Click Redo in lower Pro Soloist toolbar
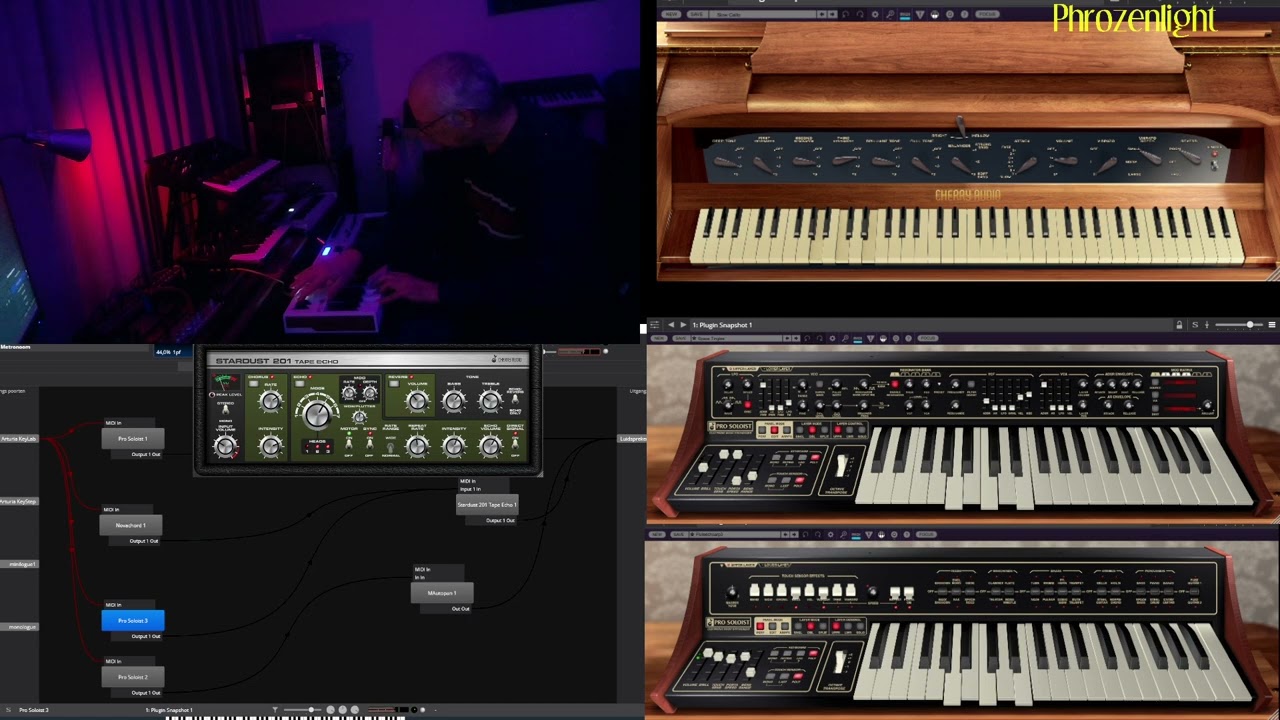The width and height of the screenshot is (1280, 720). pyautogui.click(x=820, y=535)
